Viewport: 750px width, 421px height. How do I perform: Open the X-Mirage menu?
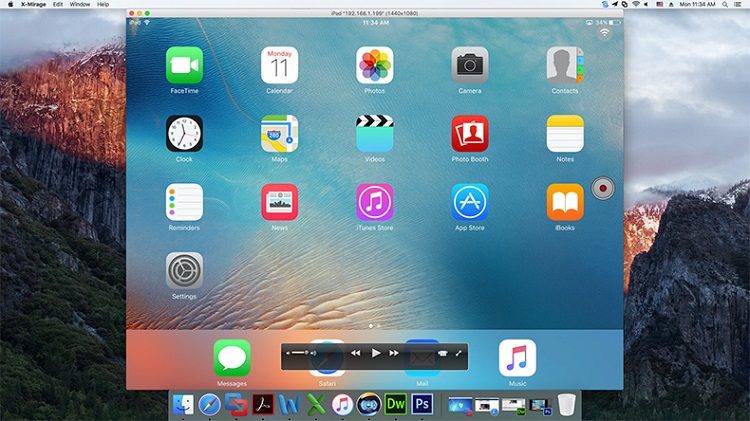point(33,4)
